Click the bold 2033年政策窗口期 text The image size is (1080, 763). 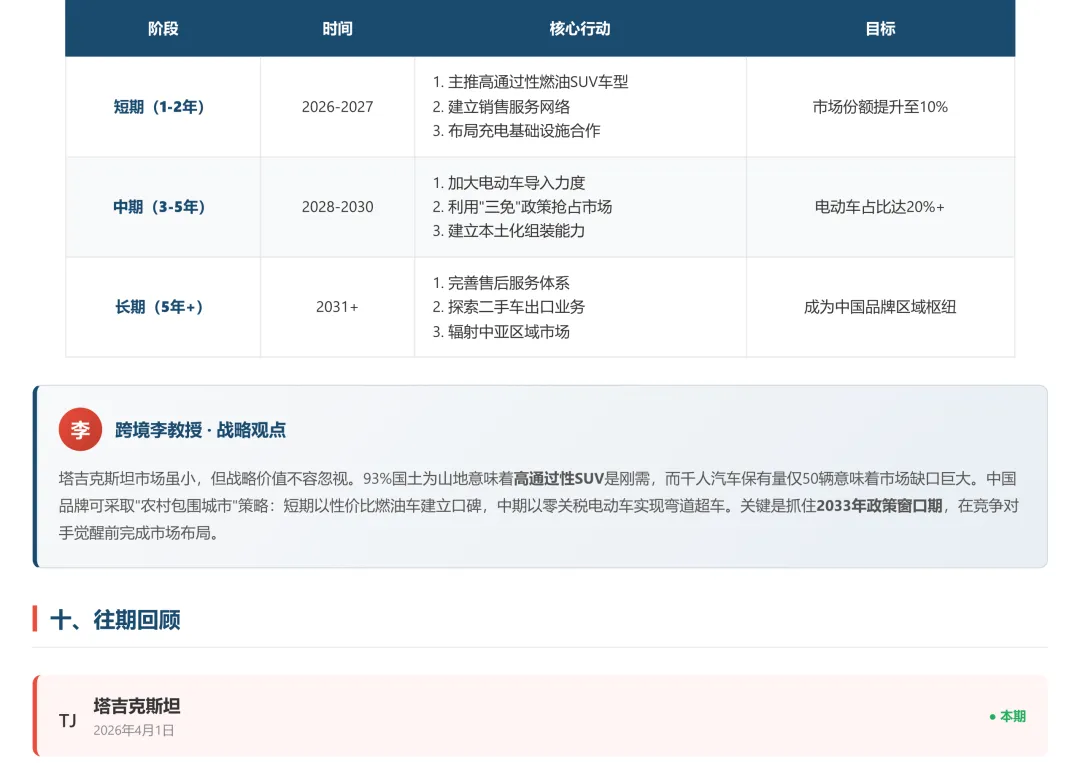pyautogui.click(x=880, y=505)
